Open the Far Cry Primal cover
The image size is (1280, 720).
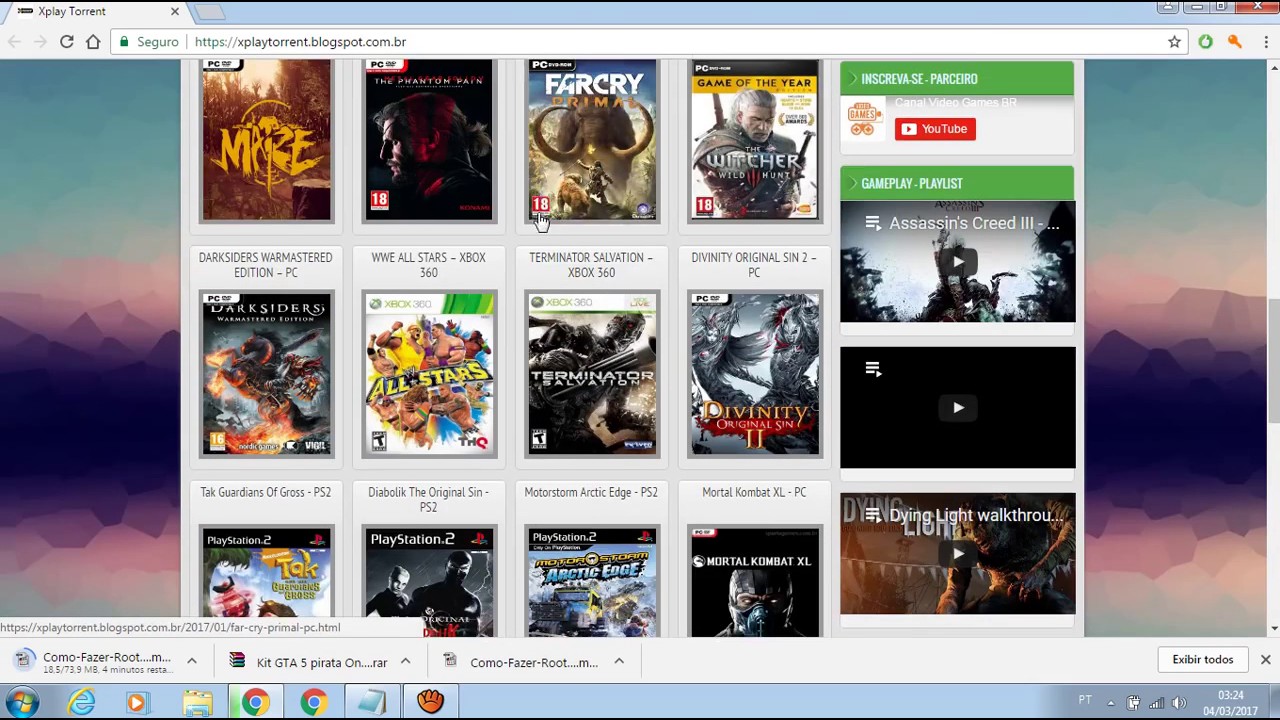[592, 140]
